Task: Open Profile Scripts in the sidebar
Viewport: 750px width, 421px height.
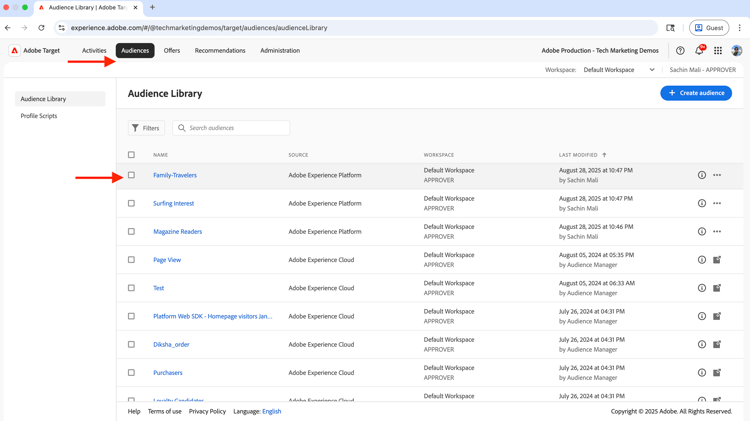Action: click(39, 116)
